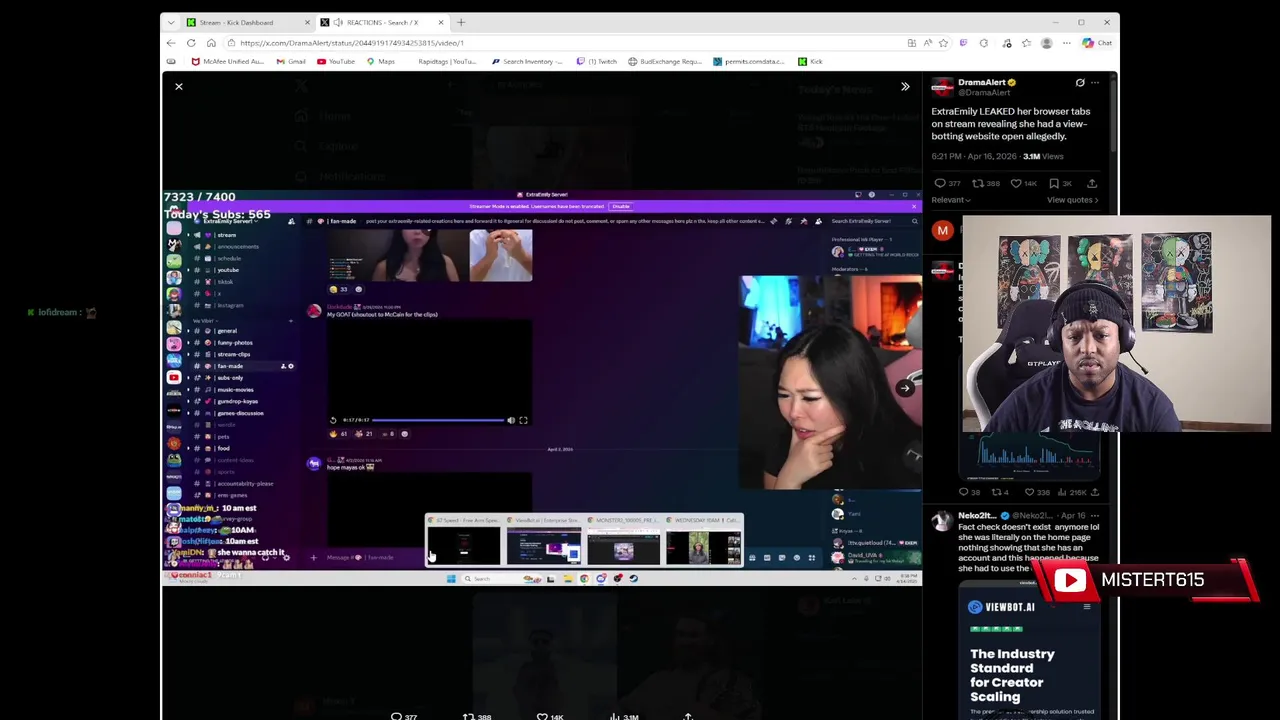Open Kick bookmark
The width and height of the screenshot is (1280, 720).
pyautogui.click(x=811, y=62)
